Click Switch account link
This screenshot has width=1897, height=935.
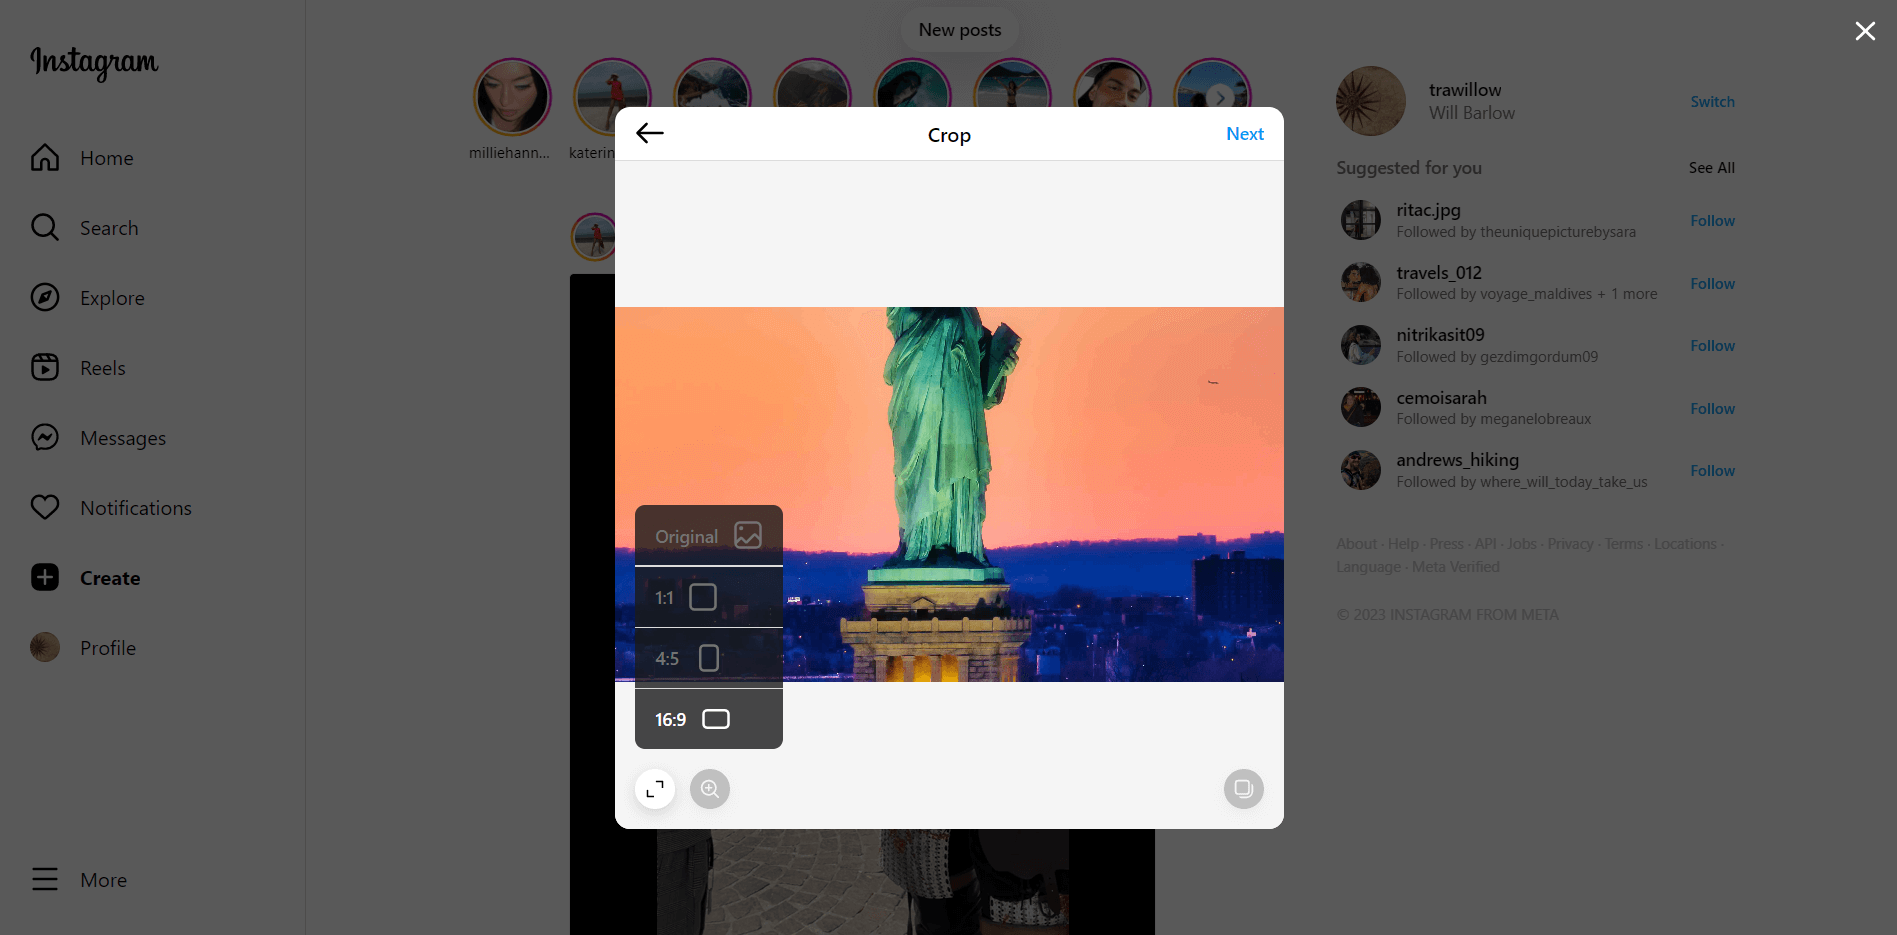point(1712,102)
